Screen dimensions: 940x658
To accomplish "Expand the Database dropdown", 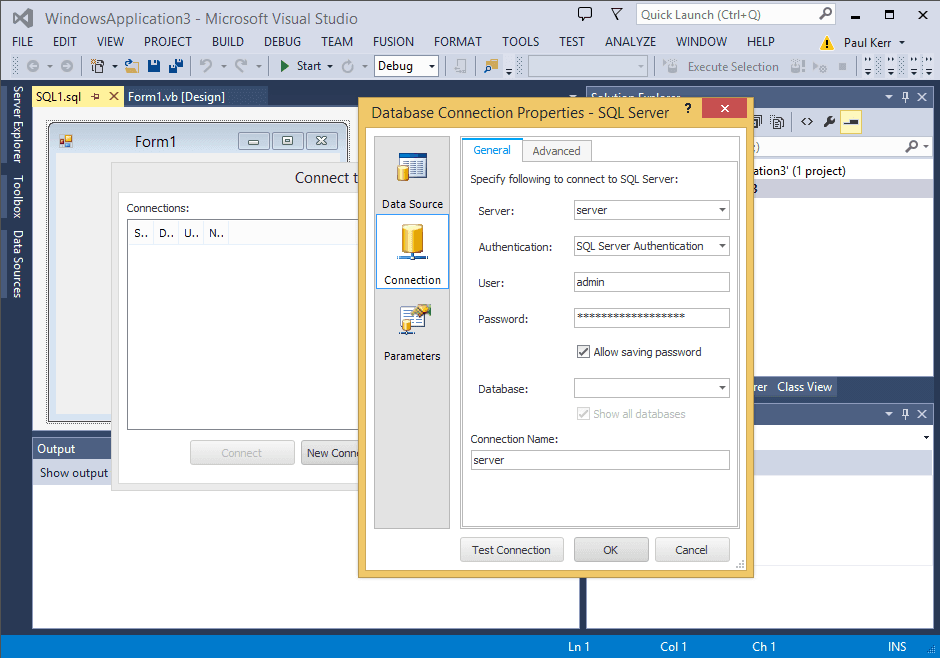I will pyautogui.click(x=722, y=388).
